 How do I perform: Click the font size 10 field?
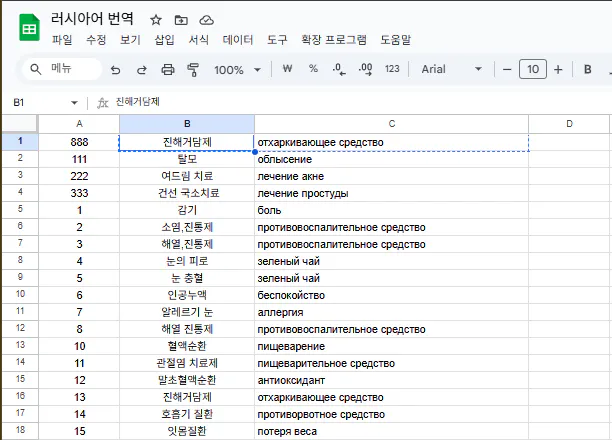tap(533, 69)
